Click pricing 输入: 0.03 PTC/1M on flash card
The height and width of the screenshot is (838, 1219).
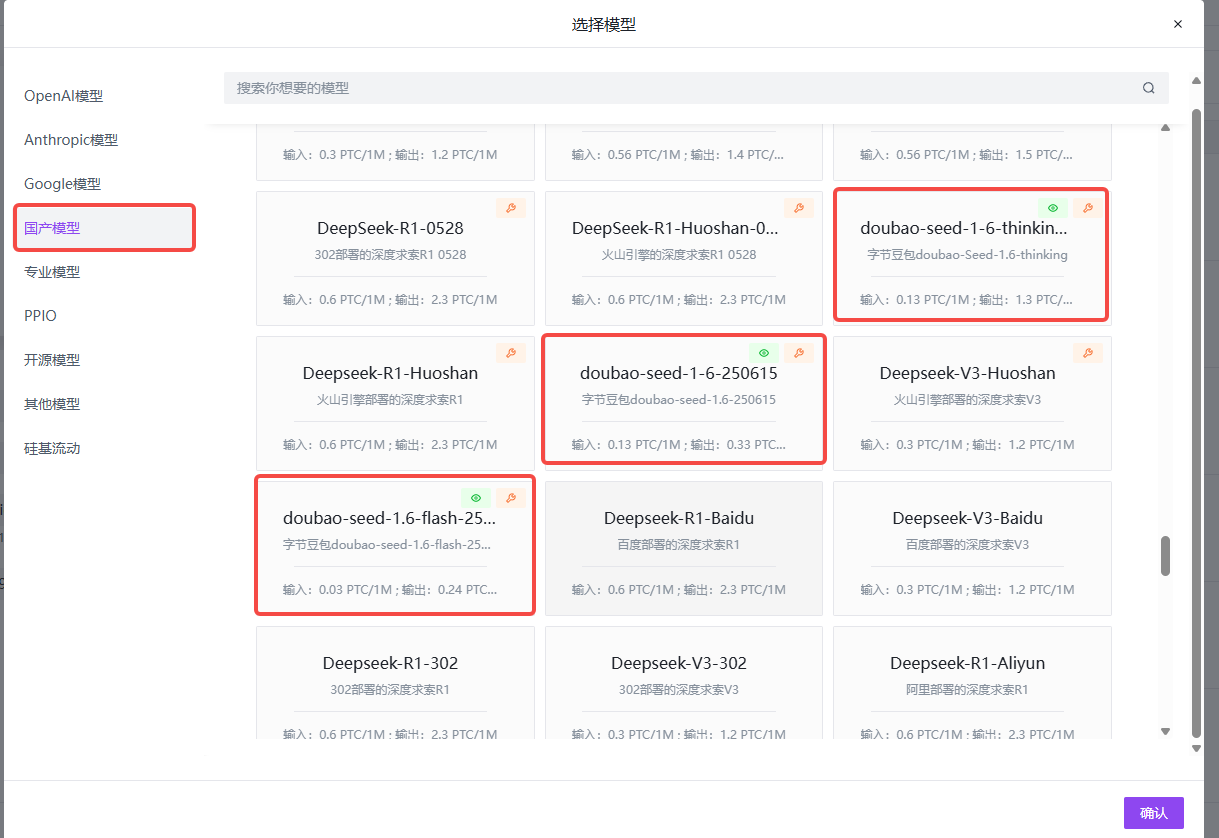click(338, 590)
